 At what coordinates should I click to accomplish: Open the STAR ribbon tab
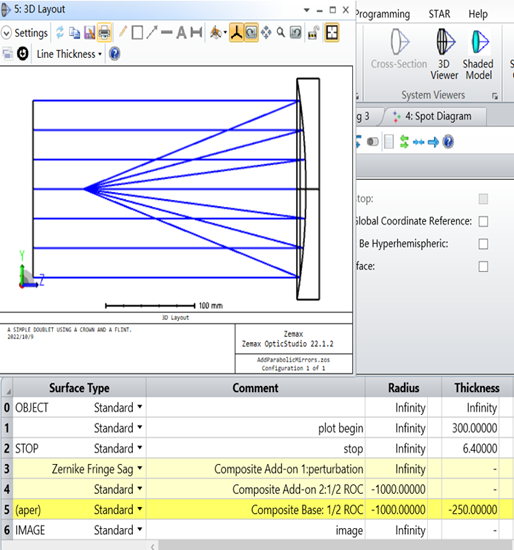439,14
